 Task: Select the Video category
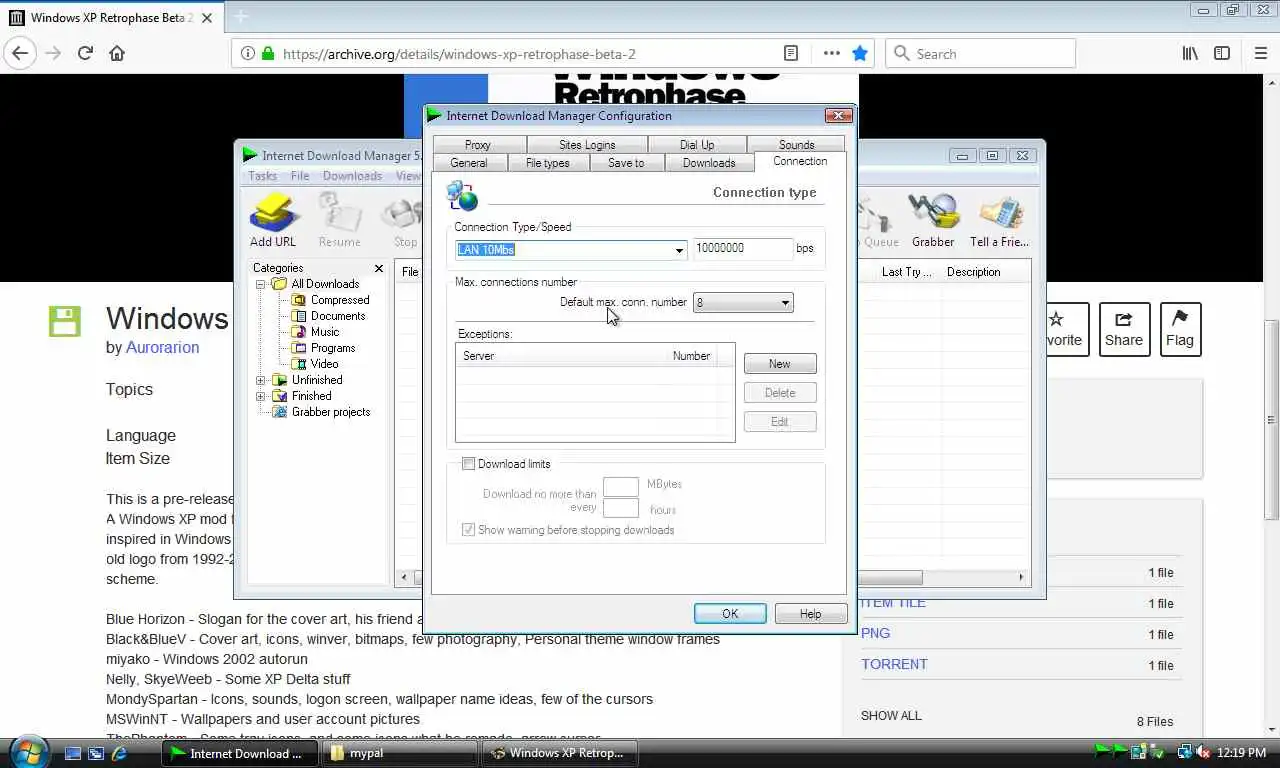[324, 364]
